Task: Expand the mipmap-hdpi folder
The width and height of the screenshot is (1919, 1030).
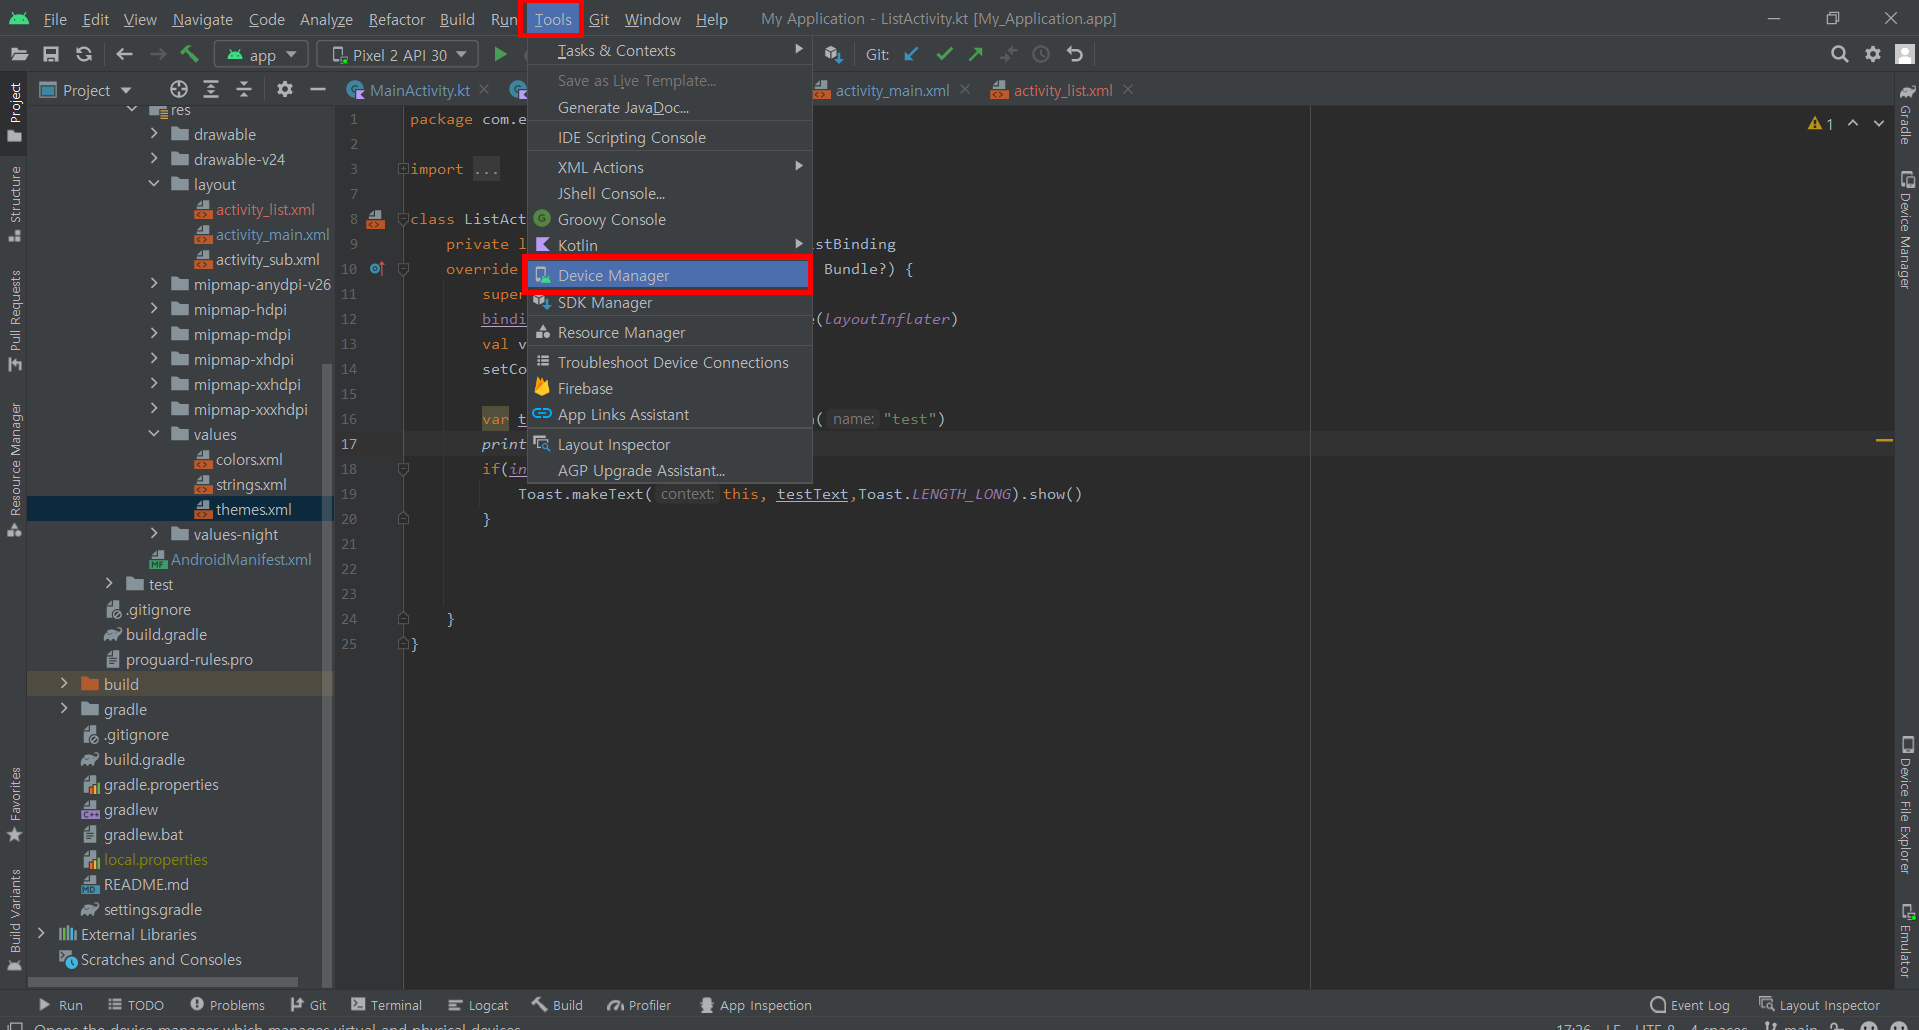Action: tap(154, 309)
